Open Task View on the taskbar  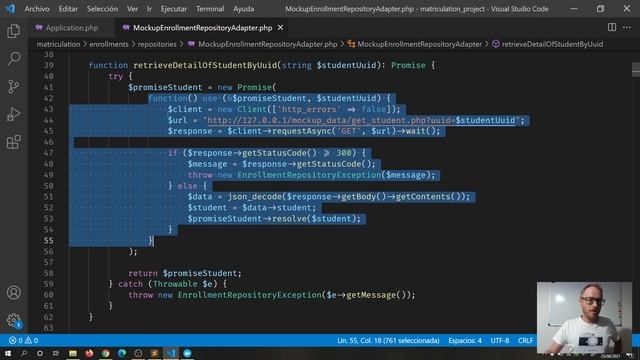pos(56,353)
